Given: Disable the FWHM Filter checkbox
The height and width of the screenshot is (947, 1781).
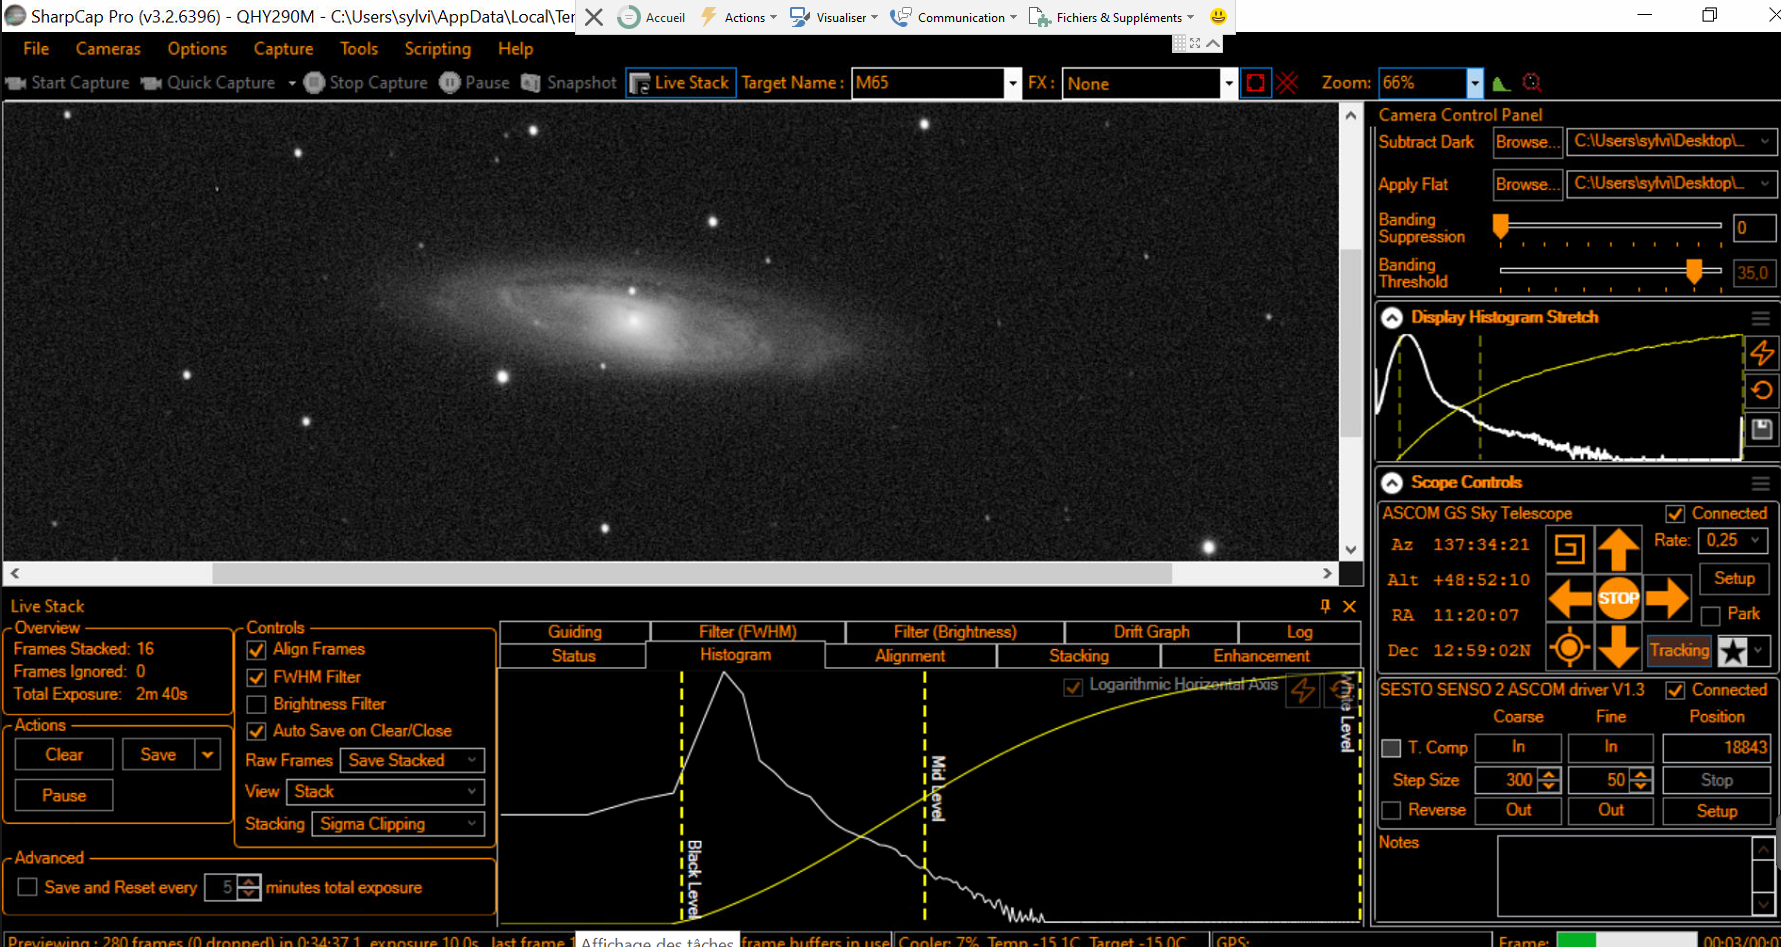Looking at the screenshot, I should coord(256,677).
